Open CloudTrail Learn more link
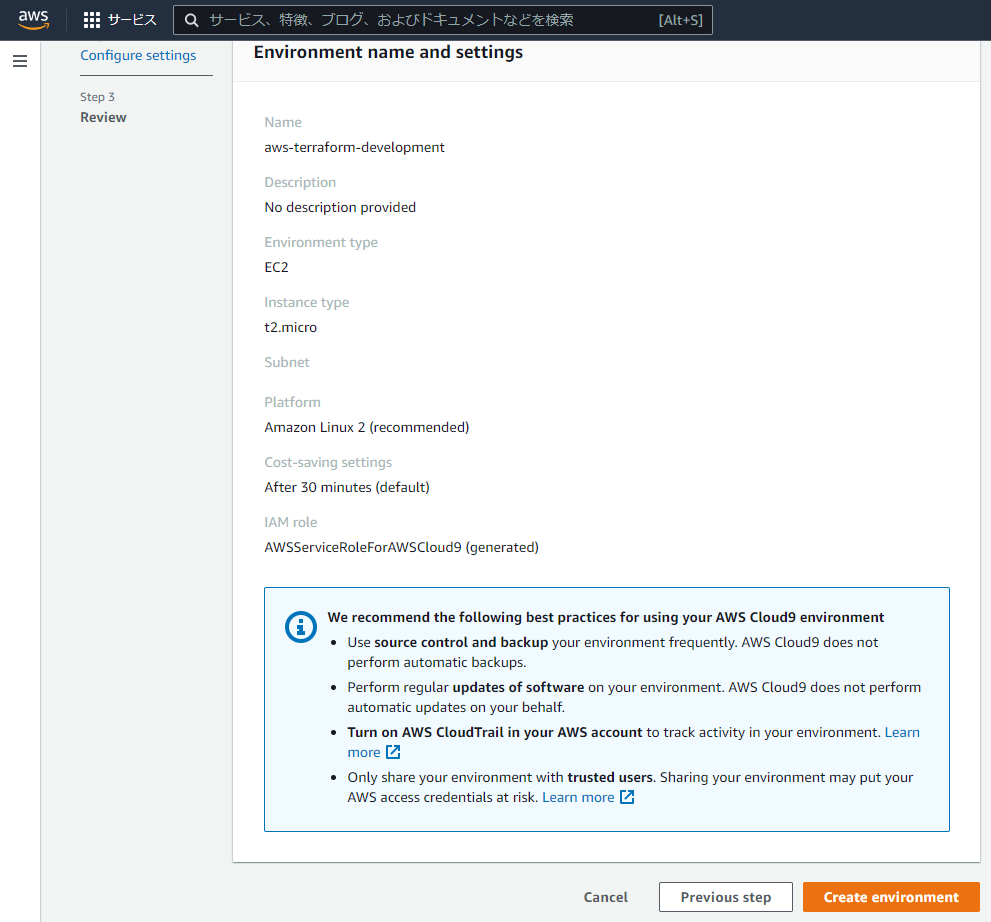Viewport: 991px width, 922px height. pos(902,732)
